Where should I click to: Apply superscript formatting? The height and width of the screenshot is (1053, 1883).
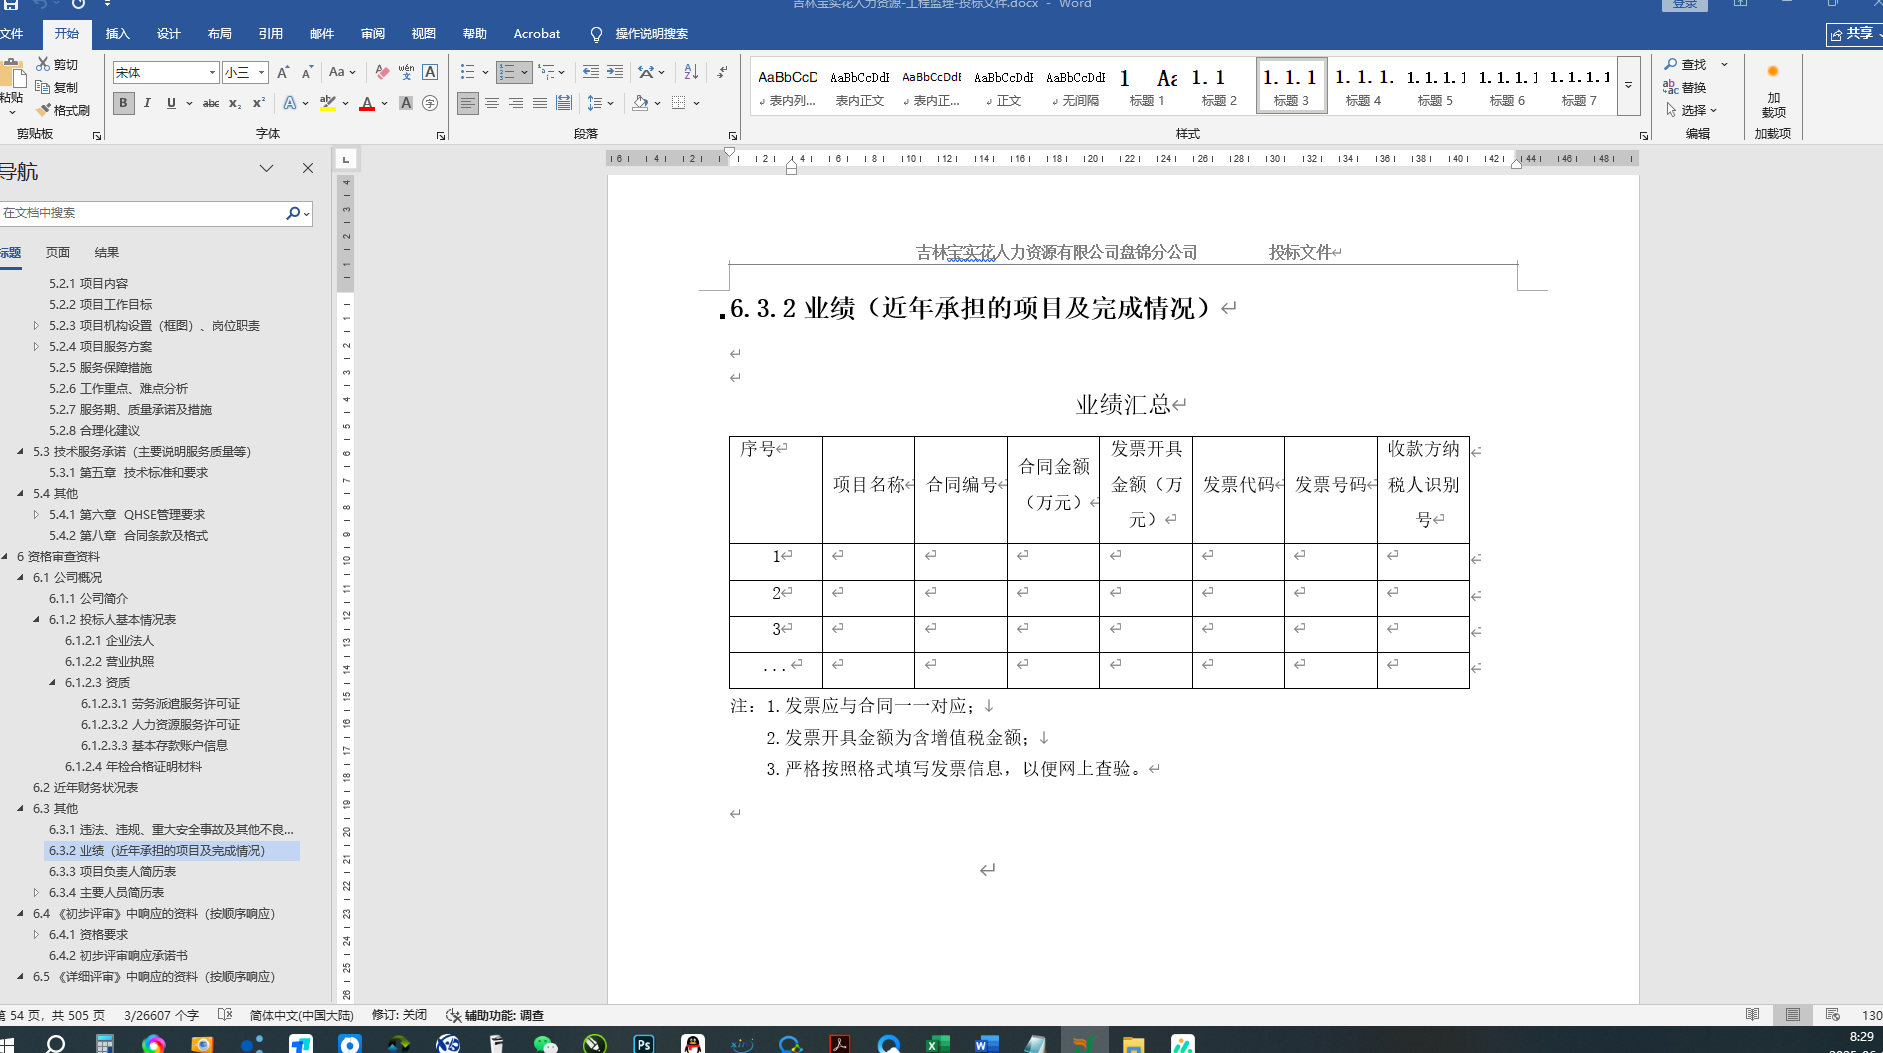click(259, 103)
